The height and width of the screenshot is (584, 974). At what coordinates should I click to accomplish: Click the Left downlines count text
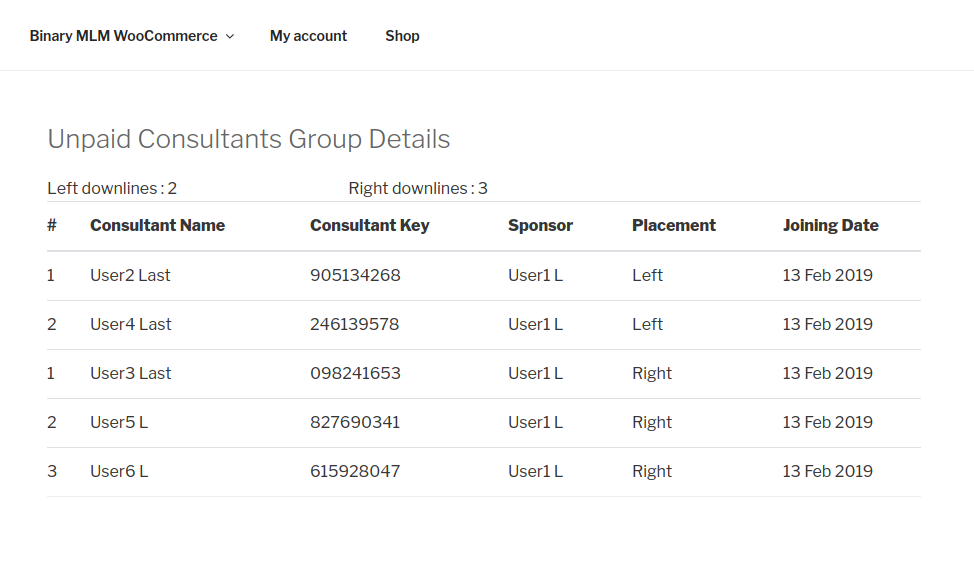[x=112, y=188]
